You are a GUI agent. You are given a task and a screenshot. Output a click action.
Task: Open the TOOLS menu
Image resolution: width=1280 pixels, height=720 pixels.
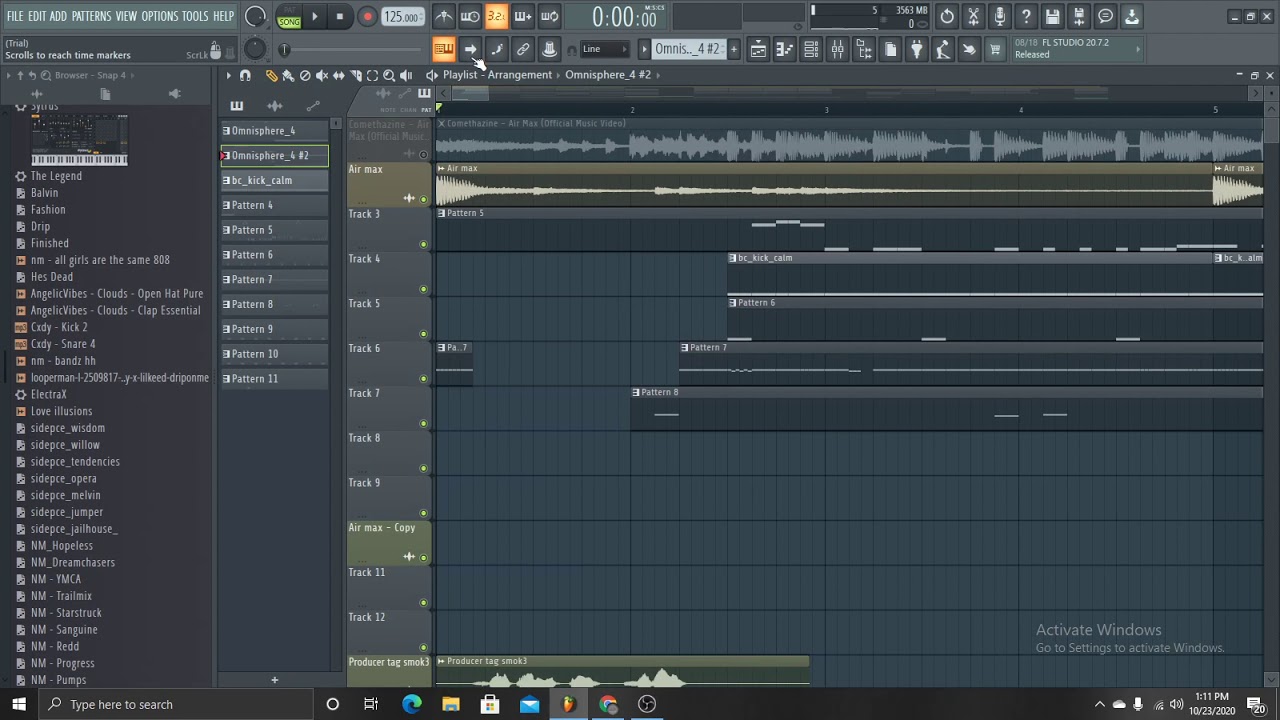(x=194, y=16)
